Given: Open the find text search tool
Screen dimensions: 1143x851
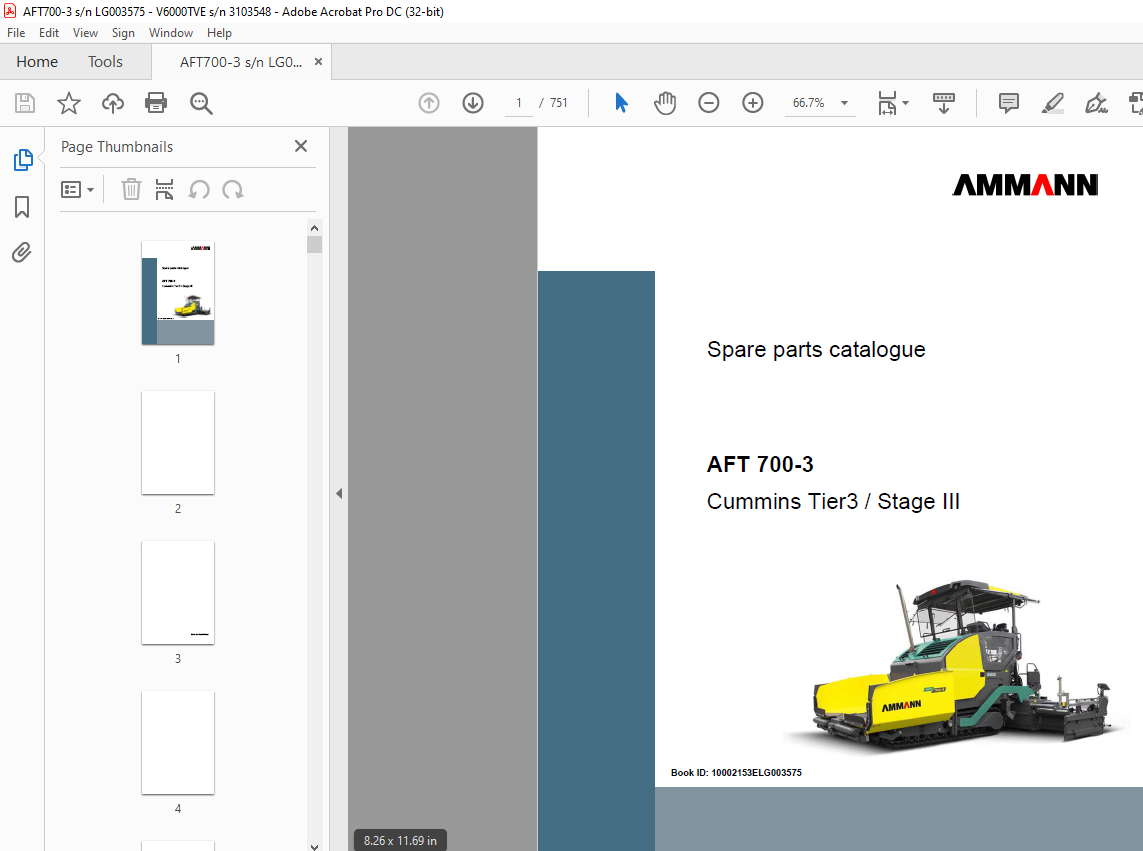Looking at the screenshot, I should click(201, 103).
